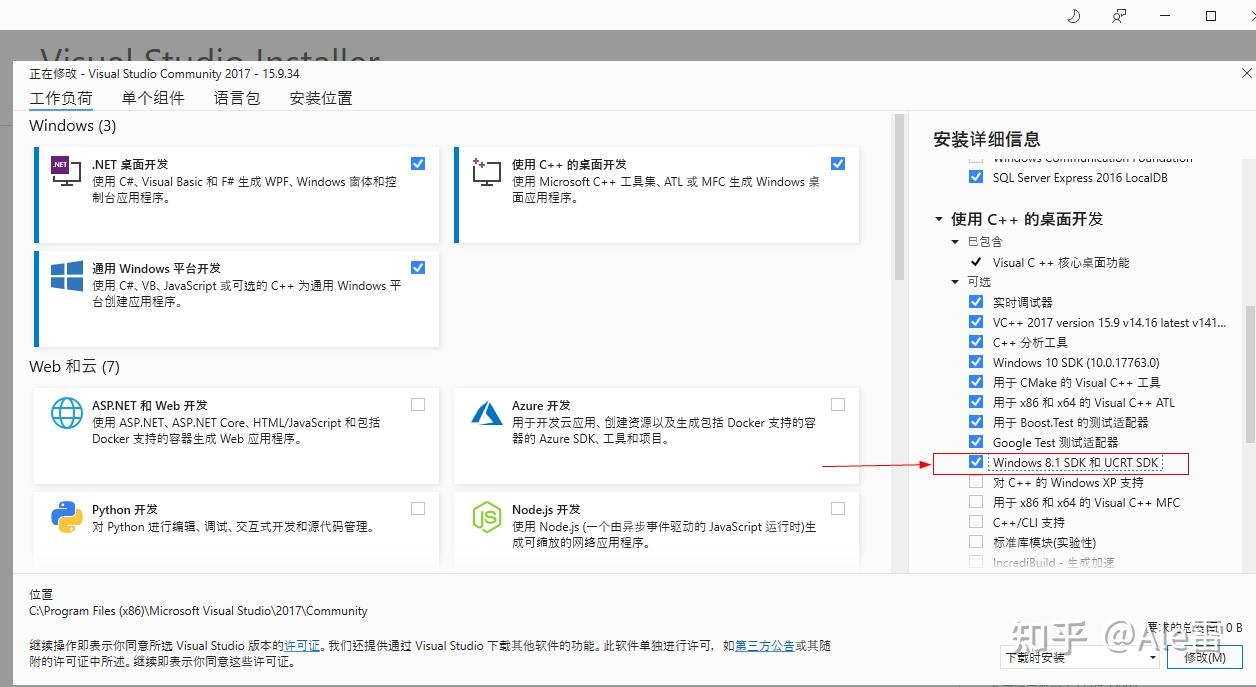Check the 对 C++ 的 Windows XP 支持 checkbox
Image resolution: width=1256 pixels, height=687 pixels.
[976, 482]
